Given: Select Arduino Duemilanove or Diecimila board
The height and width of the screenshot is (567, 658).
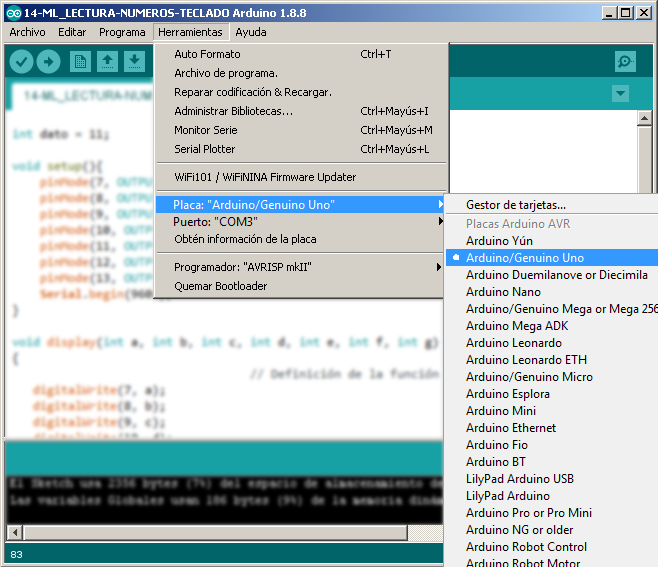Looking at the screenshot, I should pyautogui.click(x=551, y=275).
